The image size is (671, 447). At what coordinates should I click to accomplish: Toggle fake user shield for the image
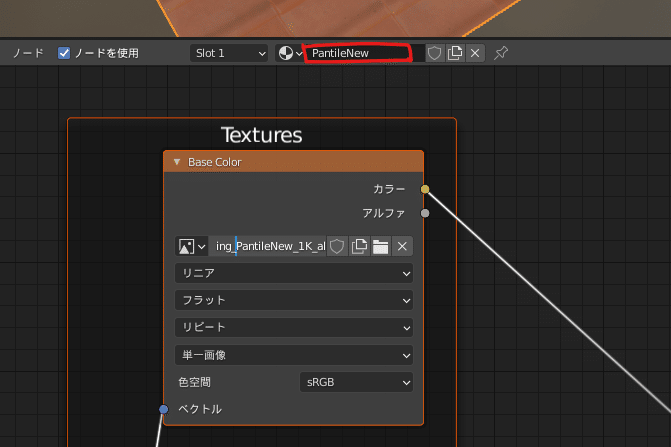(x=337, y=246)
